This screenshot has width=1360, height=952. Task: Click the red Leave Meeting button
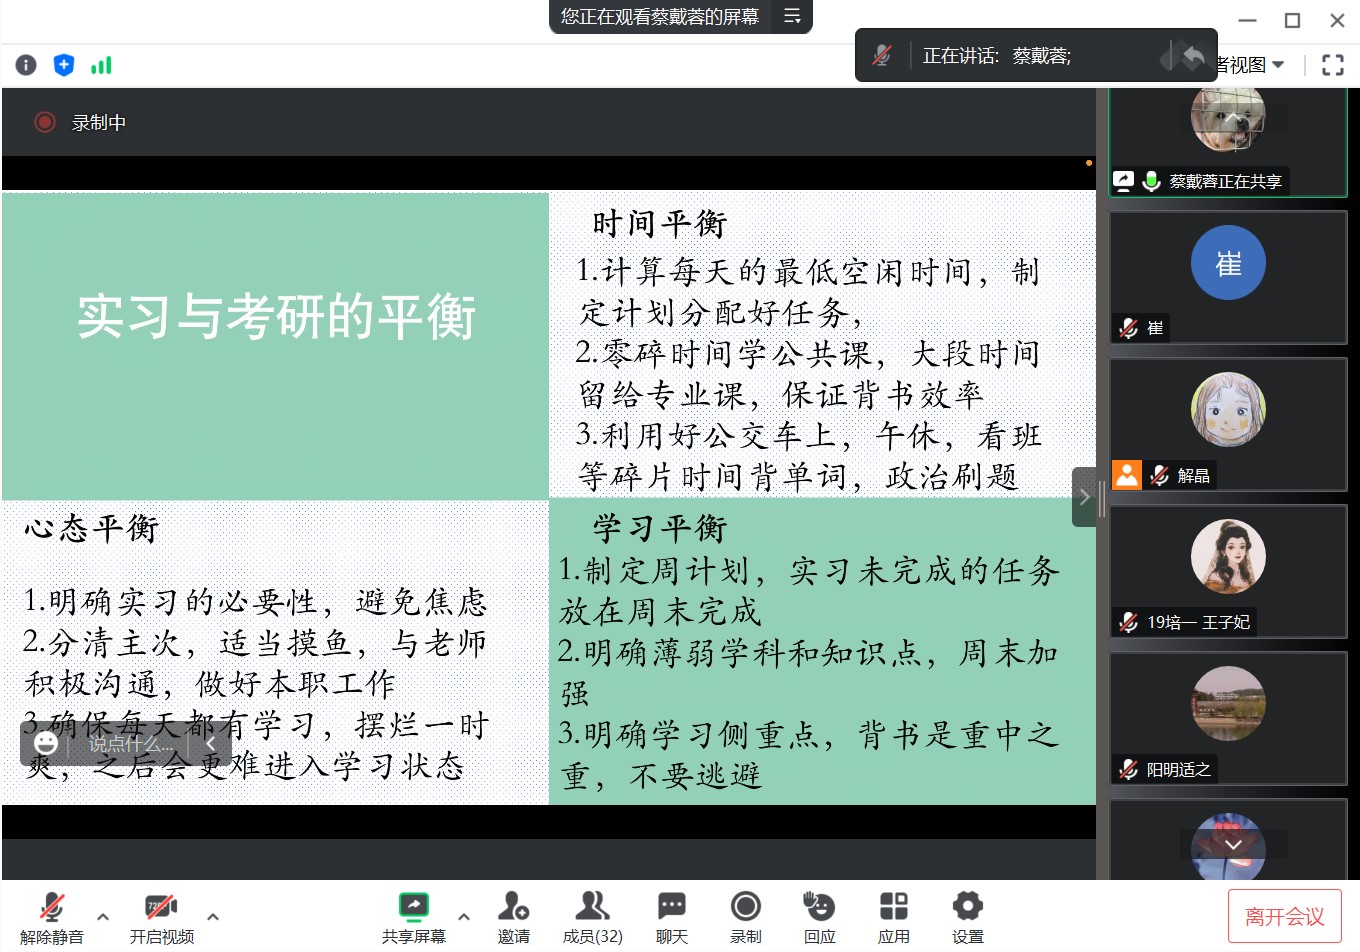pos(1284,917)
